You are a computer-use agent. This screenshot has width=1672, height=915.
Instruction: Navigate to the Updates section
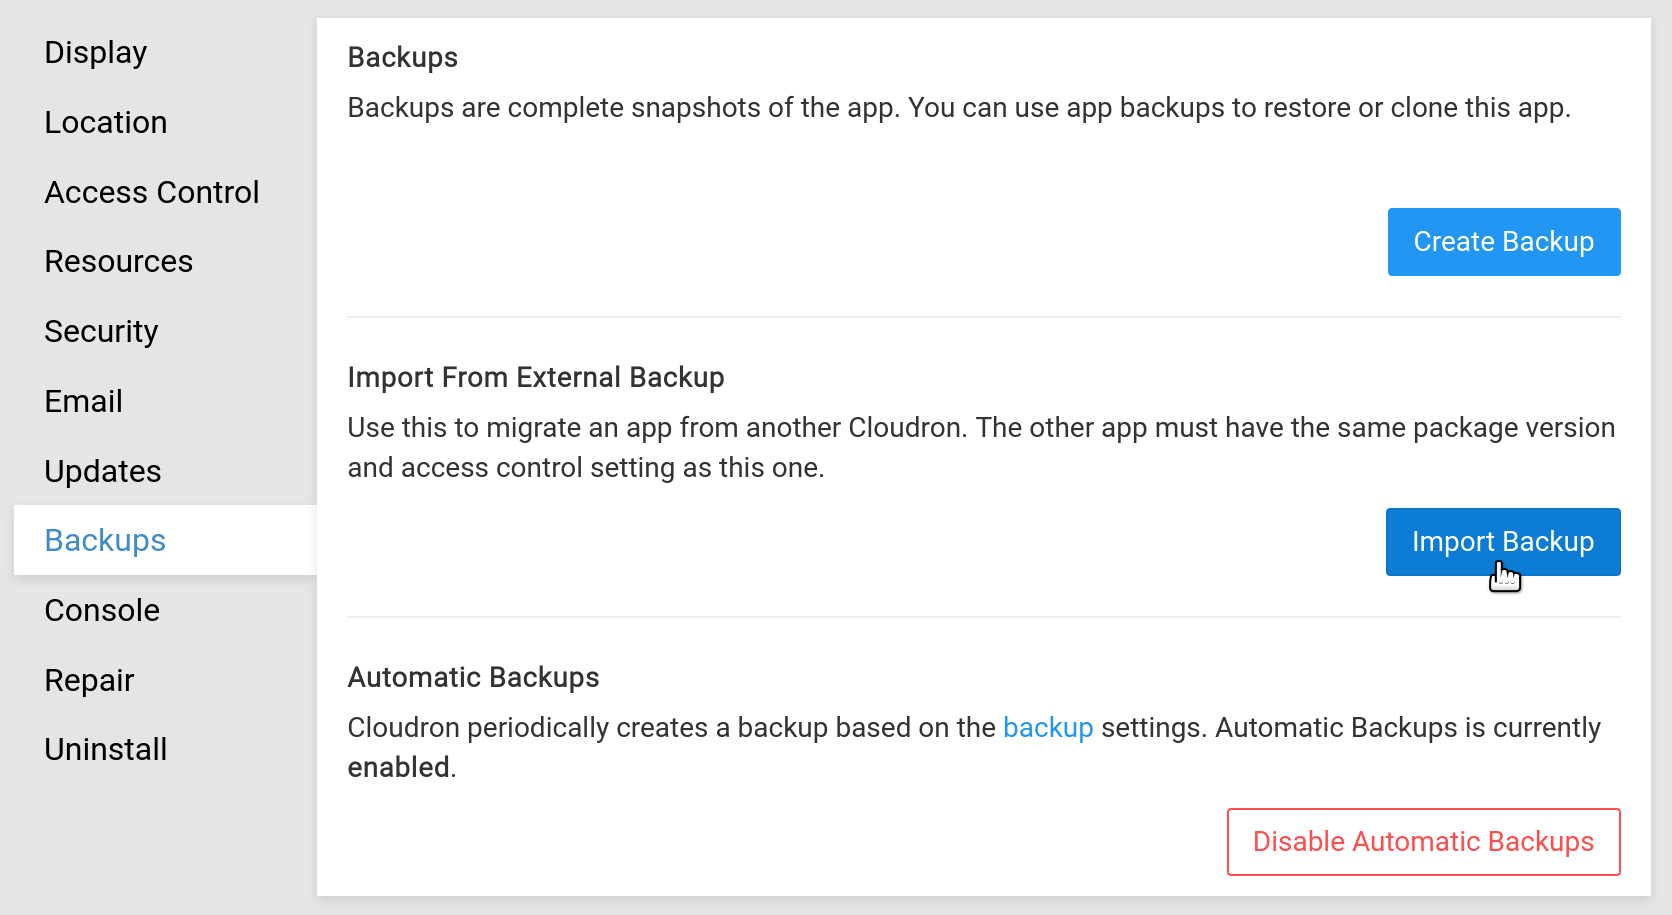(103, 471)
